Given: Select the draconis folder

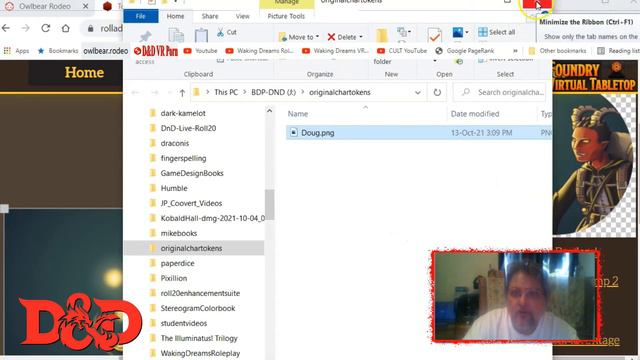Looking at the screenshot, I should [175, 143].
